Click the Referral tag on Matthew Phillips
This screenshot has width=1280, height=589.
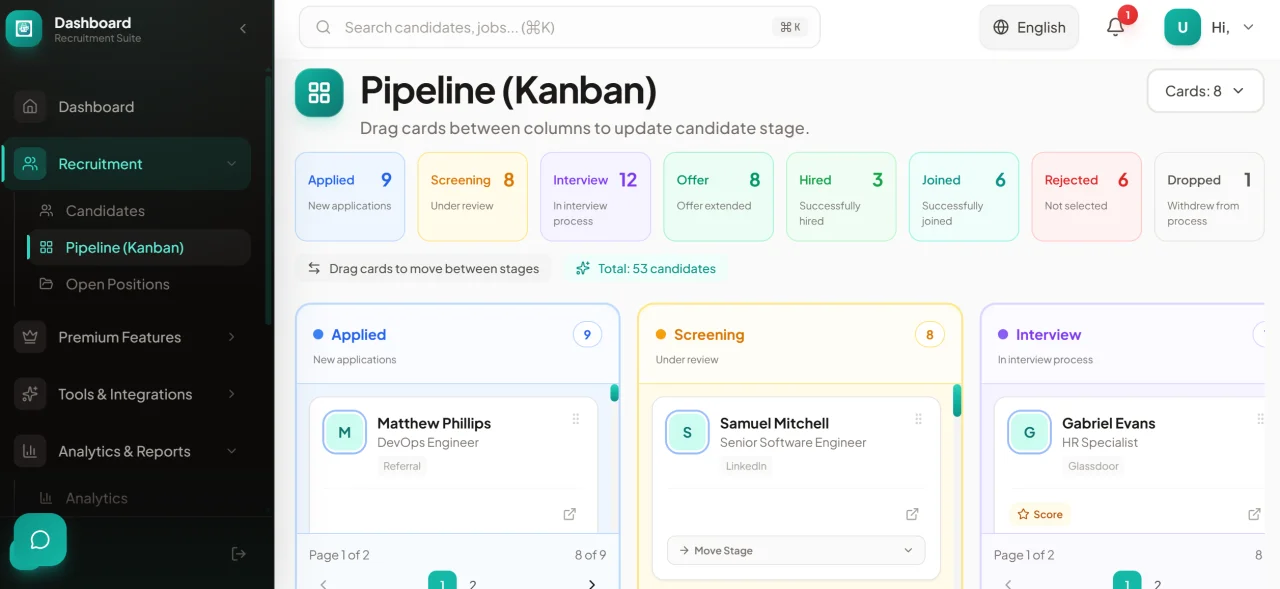coord(402,466)
